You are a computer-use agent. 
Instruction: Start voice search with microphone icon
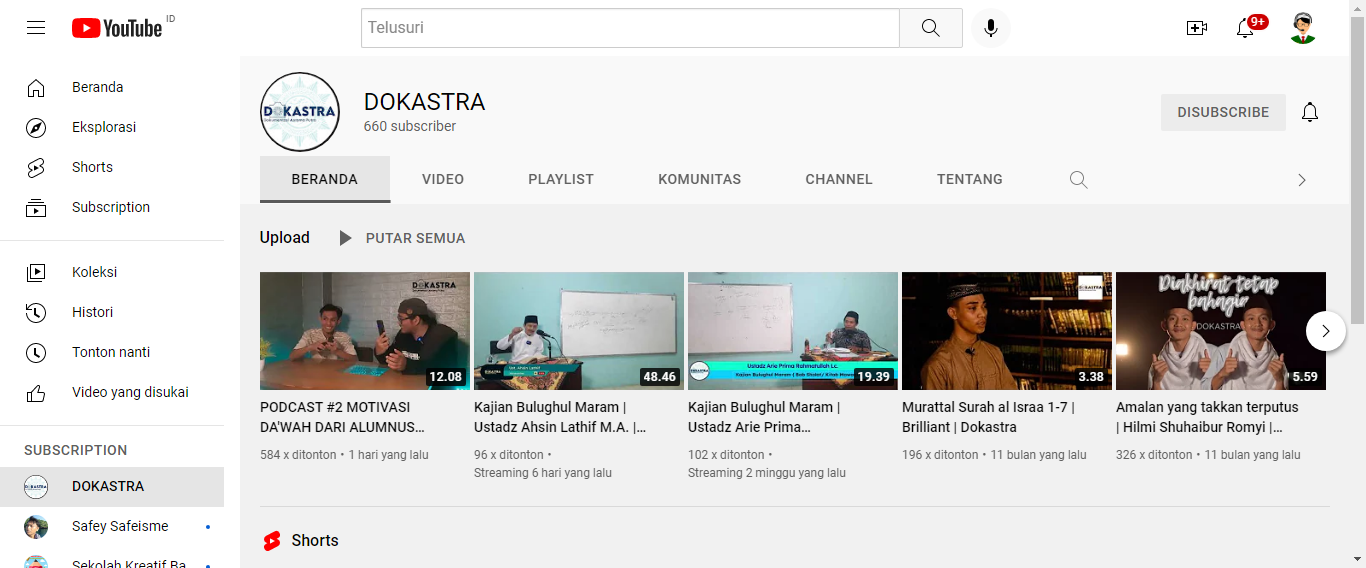tap(990, 28)
